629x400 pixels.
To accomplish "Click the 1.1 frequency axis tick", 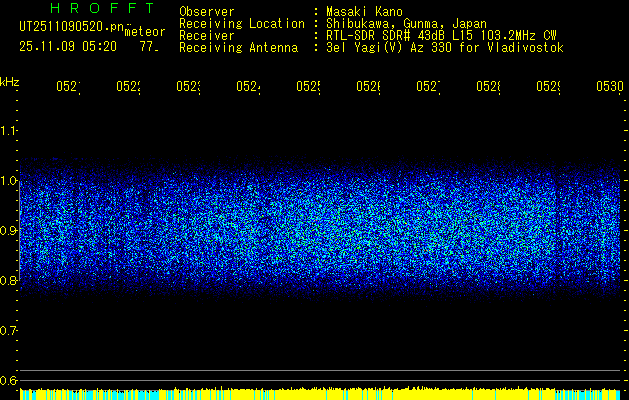I will [9, 131].
